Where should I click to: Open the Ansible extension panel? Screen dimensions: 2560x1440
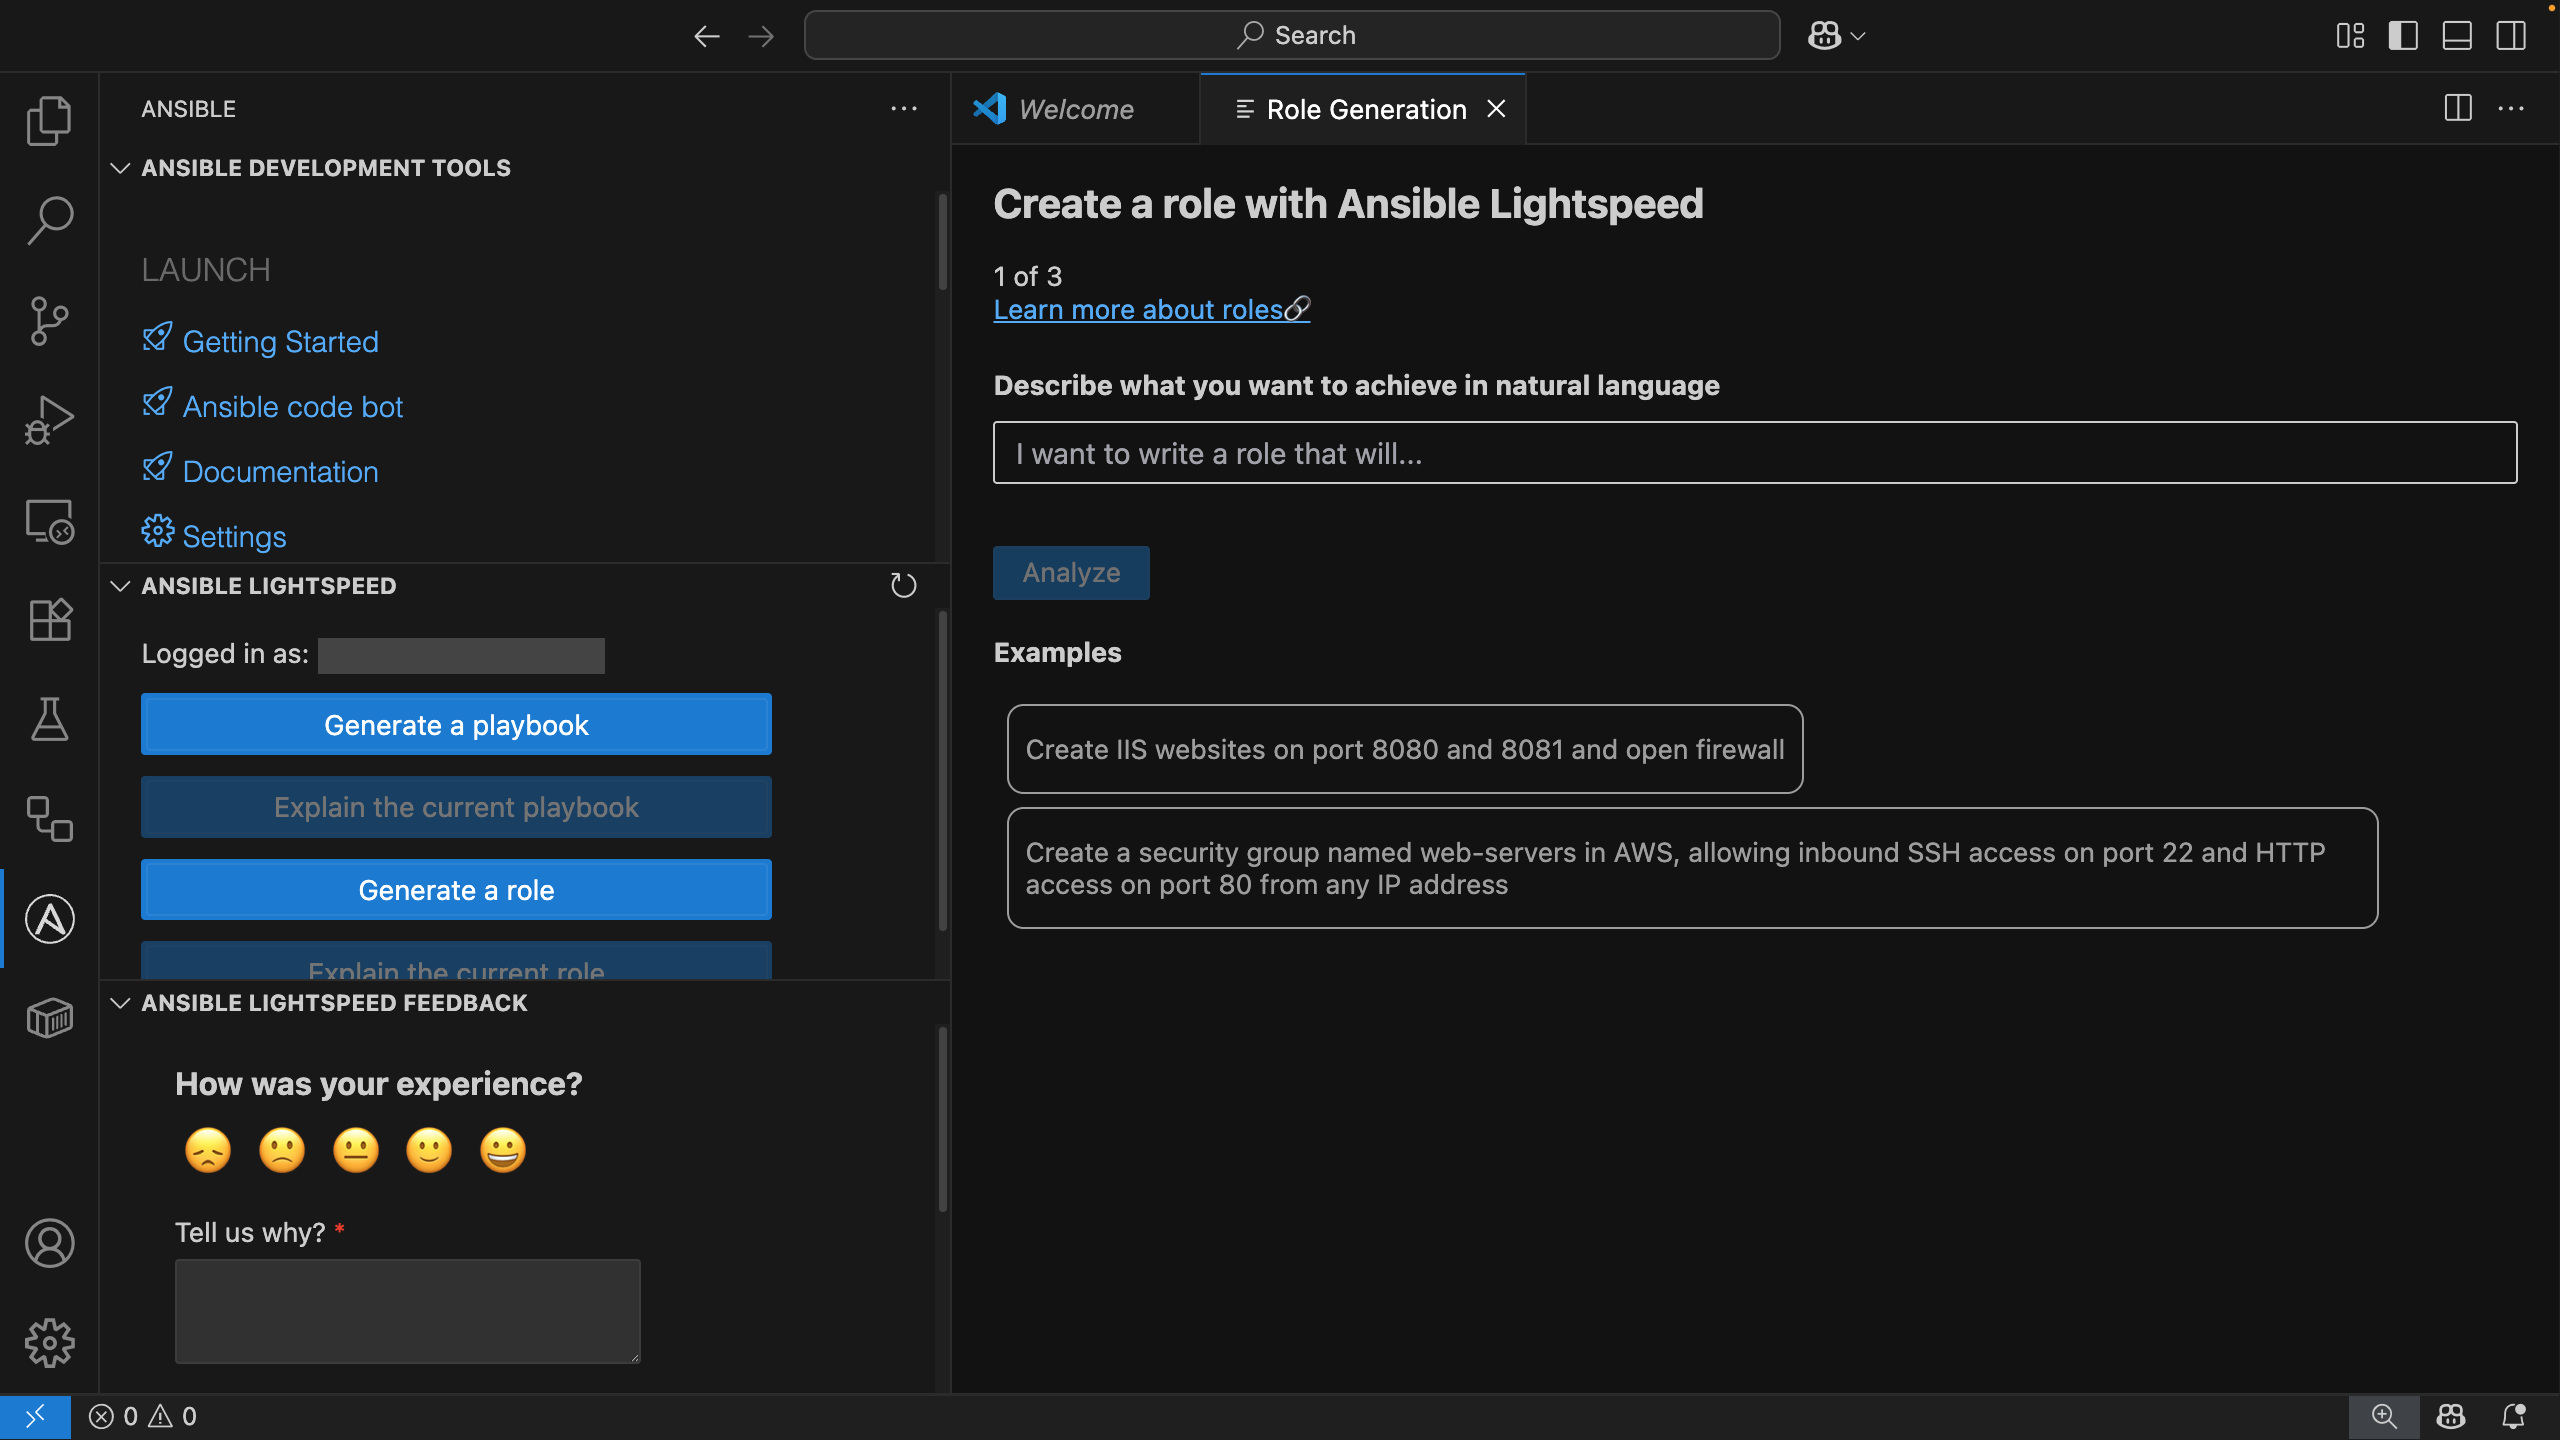pos(49,918)
